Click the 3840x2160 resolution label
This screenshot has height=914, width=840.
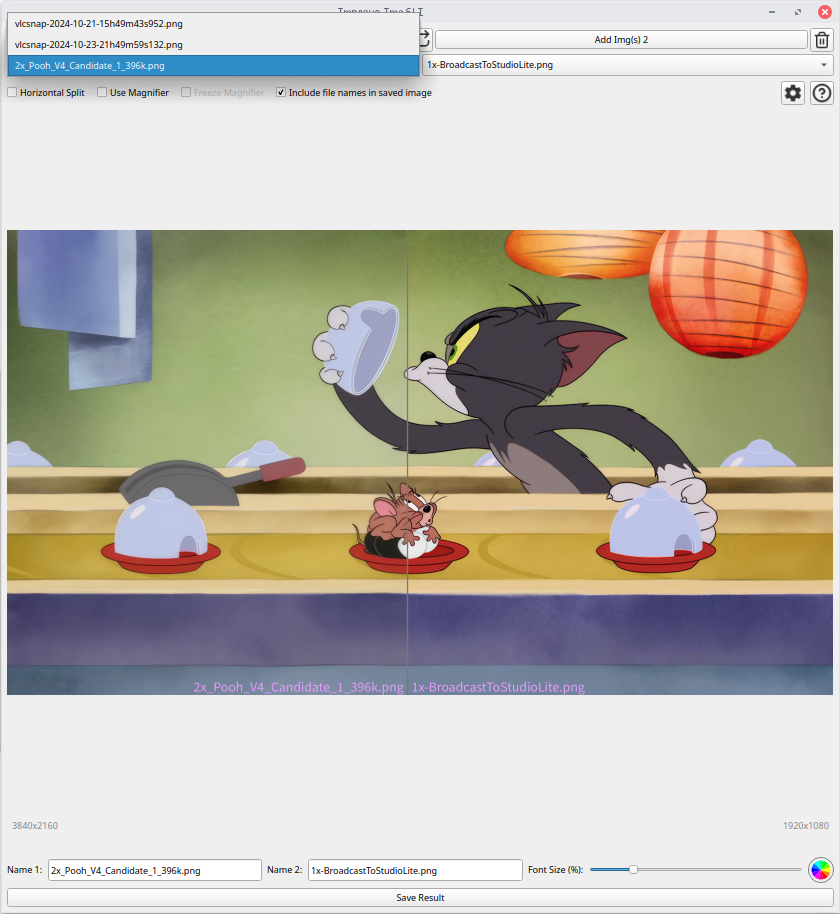point(35,825)
